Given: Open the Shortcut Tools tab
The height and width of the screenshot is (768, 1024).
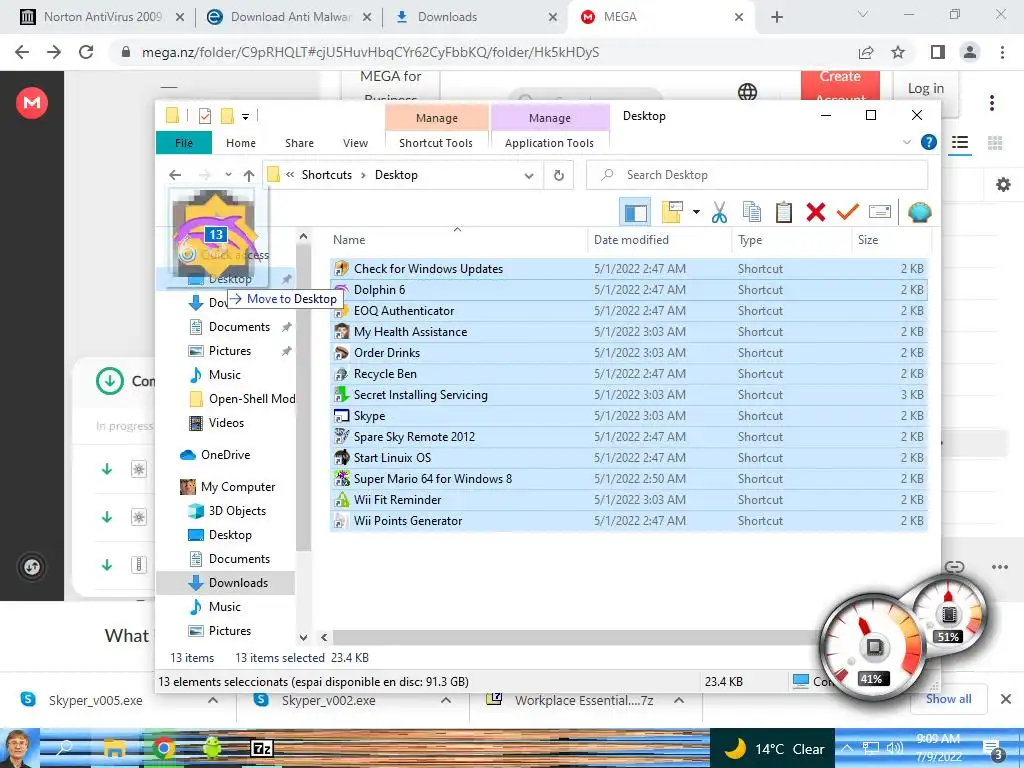Looking at the screenshot, I should [x=436, y=142].
